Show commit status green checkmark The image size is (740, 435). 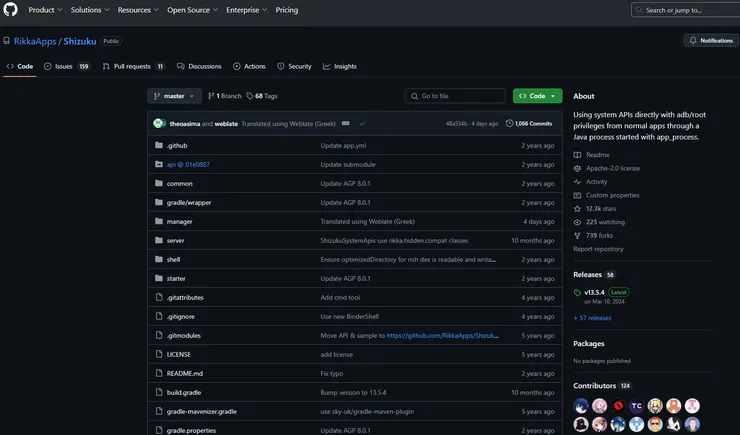[x=362, y=124]
